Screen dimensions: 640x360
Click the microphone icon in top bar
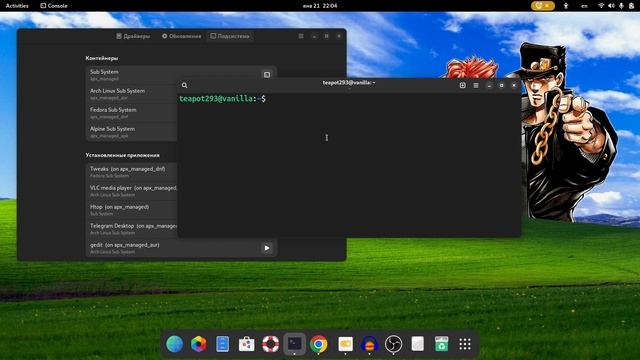[x=621, y=6]
